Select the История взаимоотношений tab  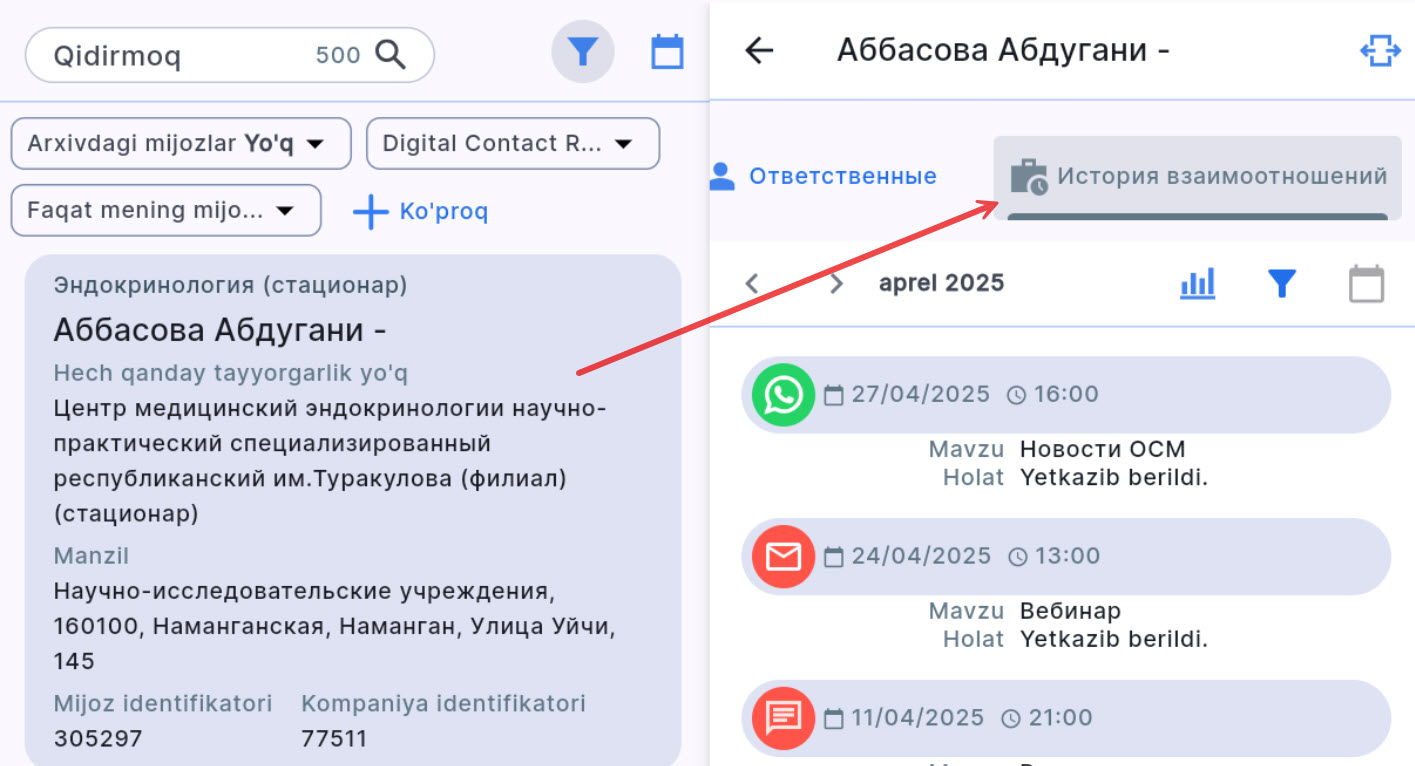(x=1210, y=177)
